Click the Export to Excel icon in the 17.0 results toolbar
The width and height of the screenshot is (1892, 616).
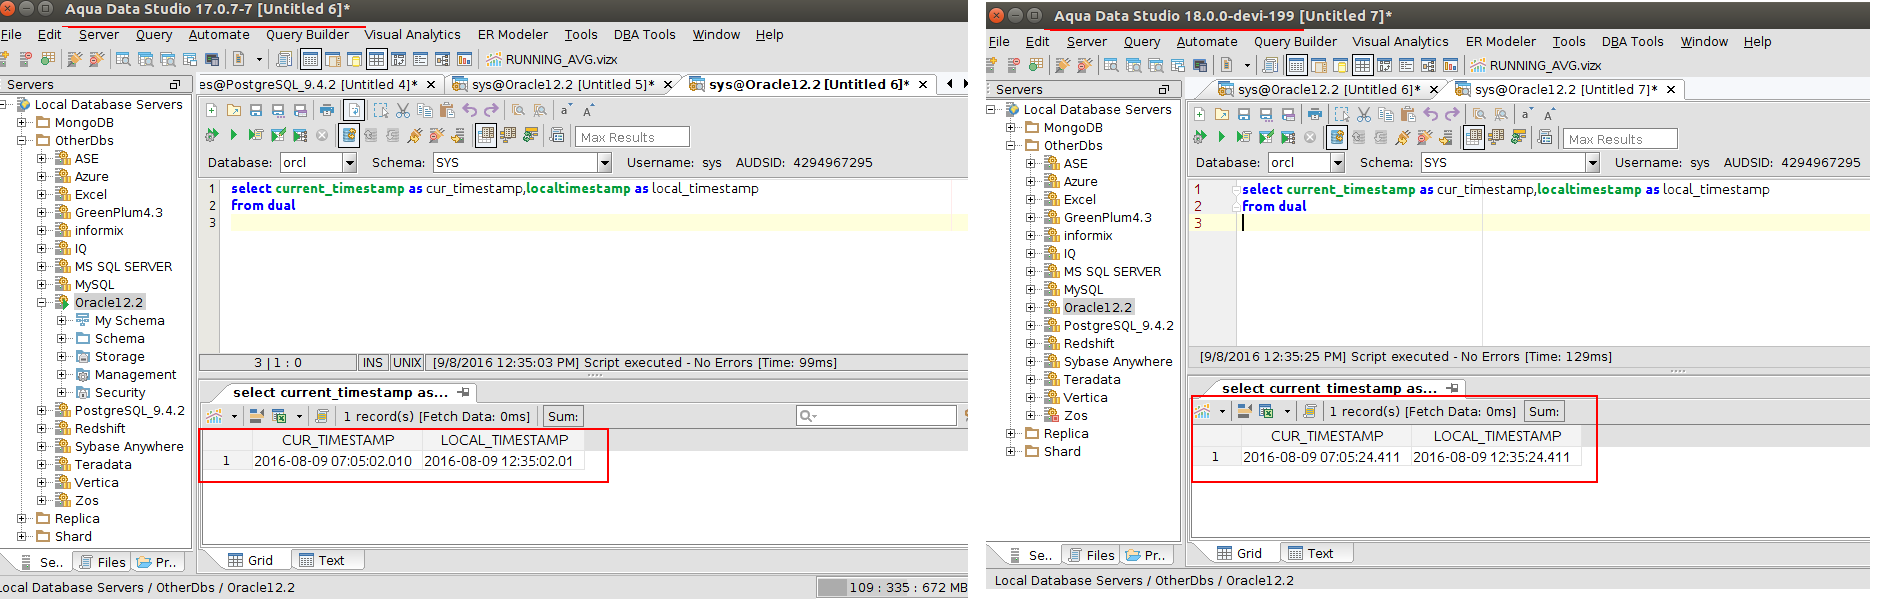coord(279,416)
